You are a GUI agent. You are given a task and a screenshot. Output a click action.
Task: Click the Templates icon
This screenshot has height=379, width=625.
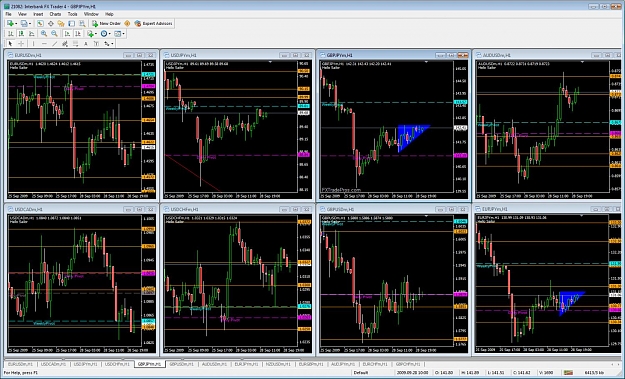coord(118,33)
